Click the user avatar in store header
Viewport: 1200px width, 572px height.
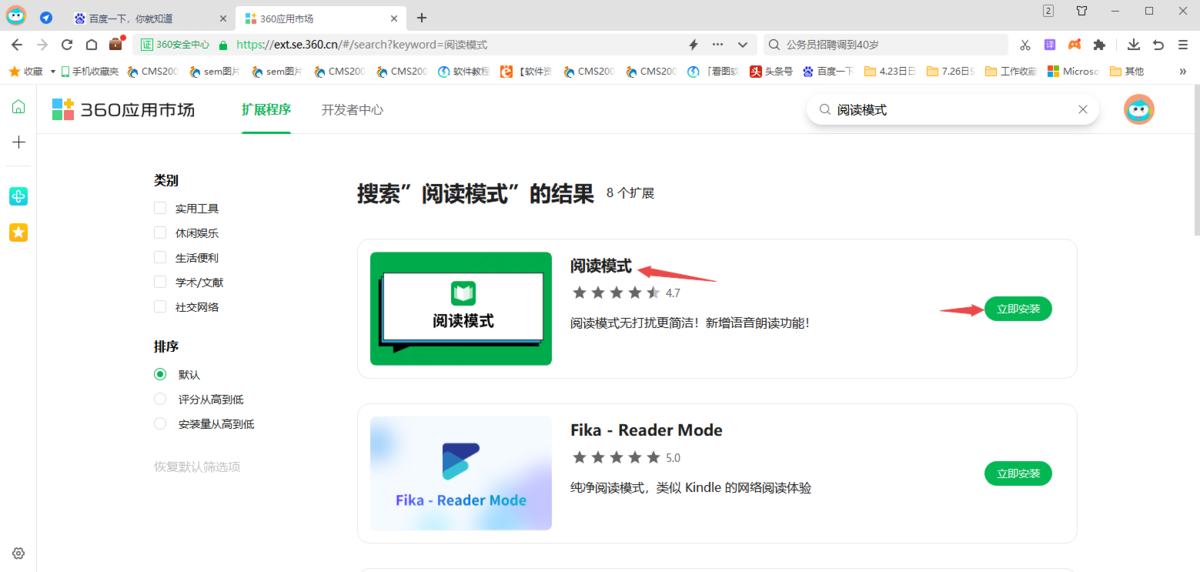[x=1139, y=110]
